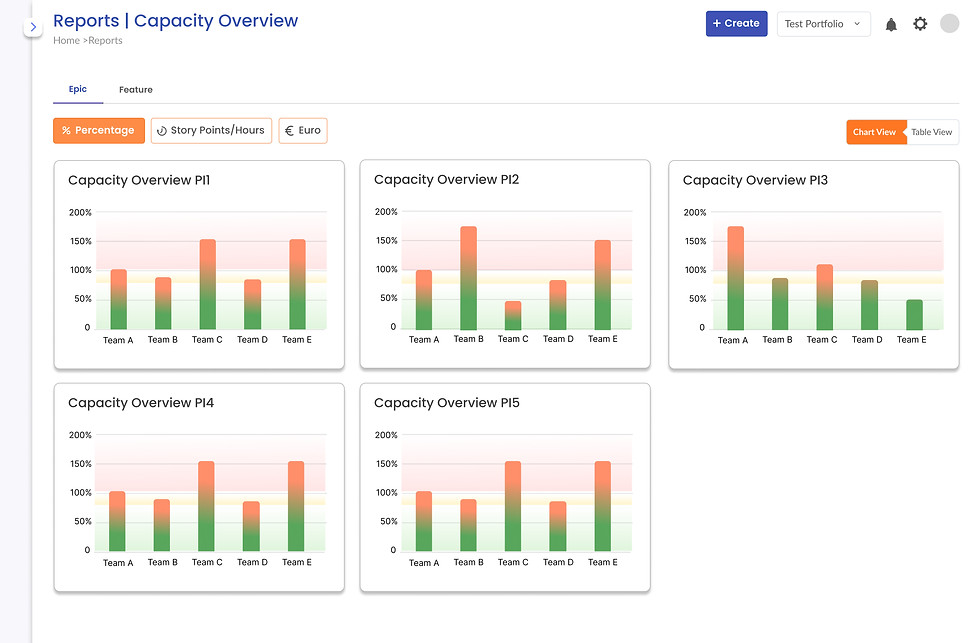Switch to the Feature tab
The image size is (980, 643).
click(136, 89)
